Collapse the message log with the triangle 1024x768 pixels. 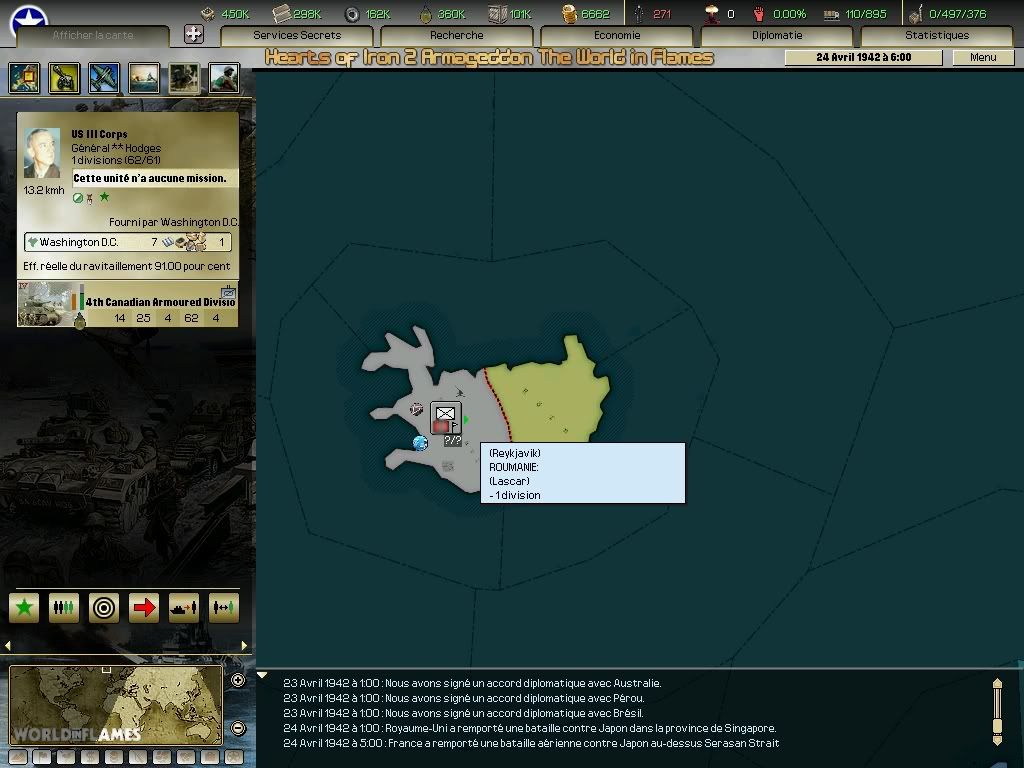tap(263, 675)
